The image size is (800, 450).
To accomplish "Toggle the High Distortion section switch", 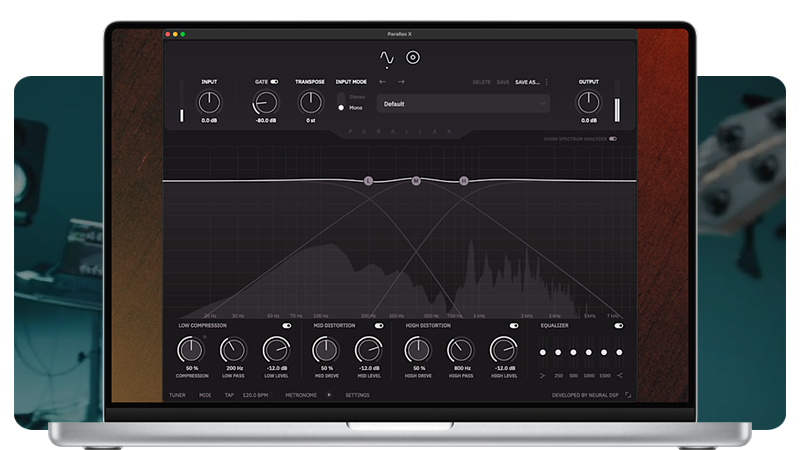I will point(514,326).
